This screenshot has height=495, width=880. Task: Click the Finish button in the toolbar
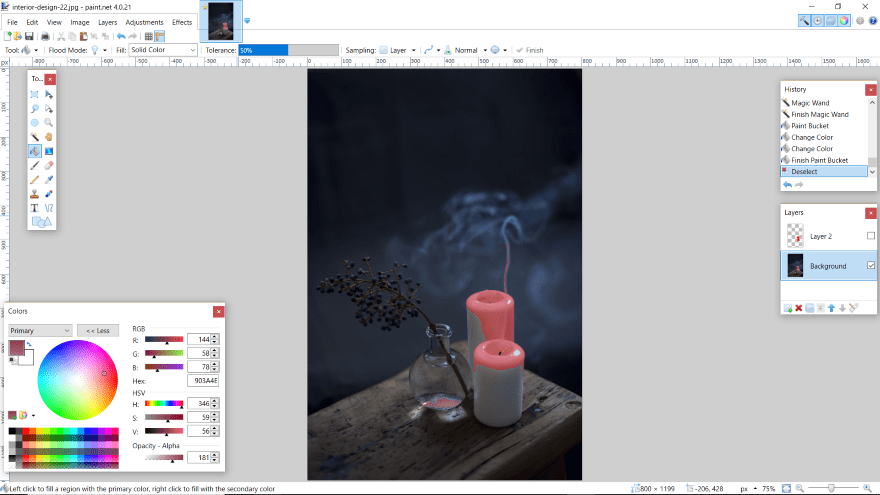529,50
